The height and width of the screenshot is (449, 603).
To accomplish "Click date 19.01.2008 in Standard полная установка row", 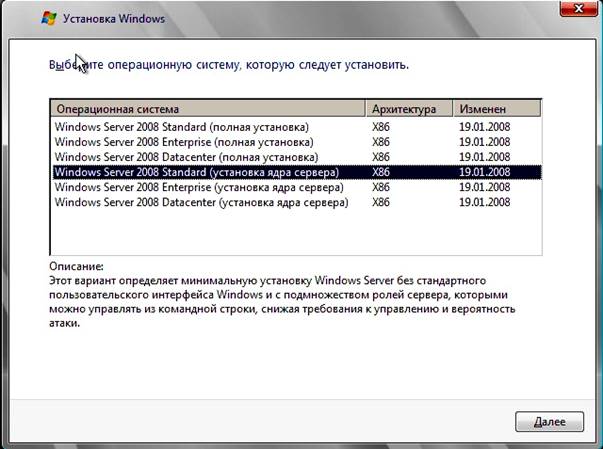I will [x=485, y=127].
